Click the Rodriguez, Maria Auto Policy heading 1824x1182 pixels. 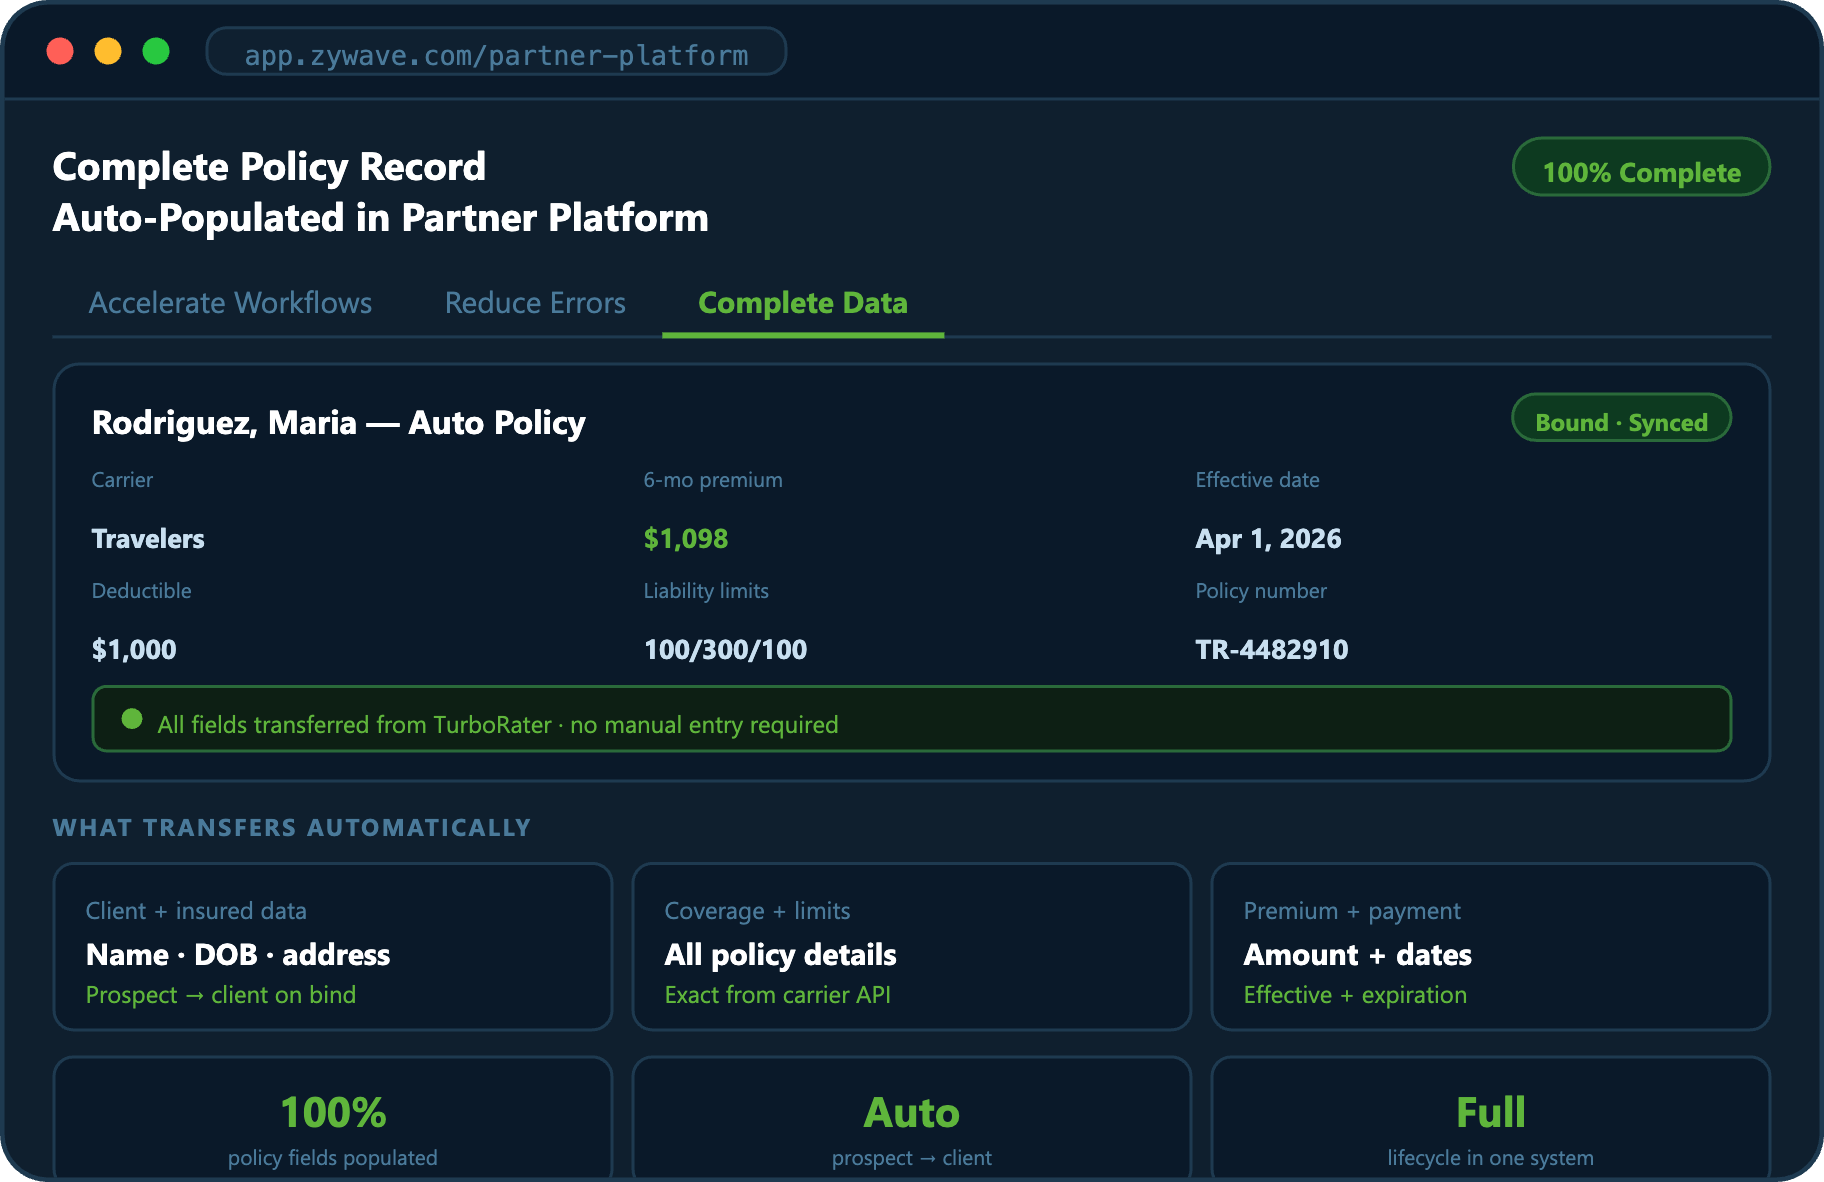point(338,423)
